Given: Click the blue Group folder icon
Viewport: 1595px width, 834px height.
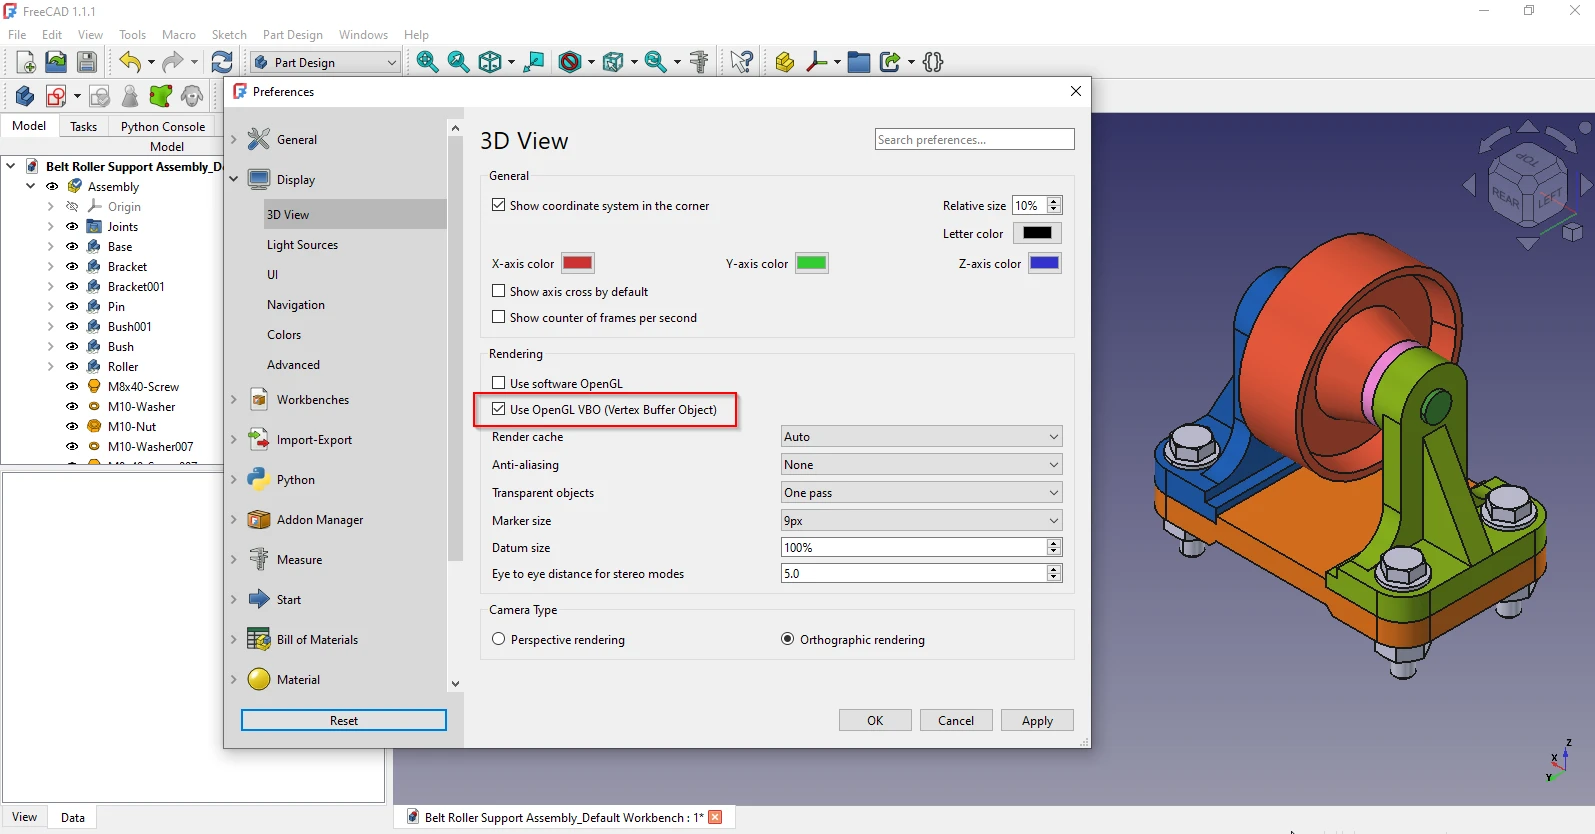Looking at the screenshot, I should coord(859,62).
